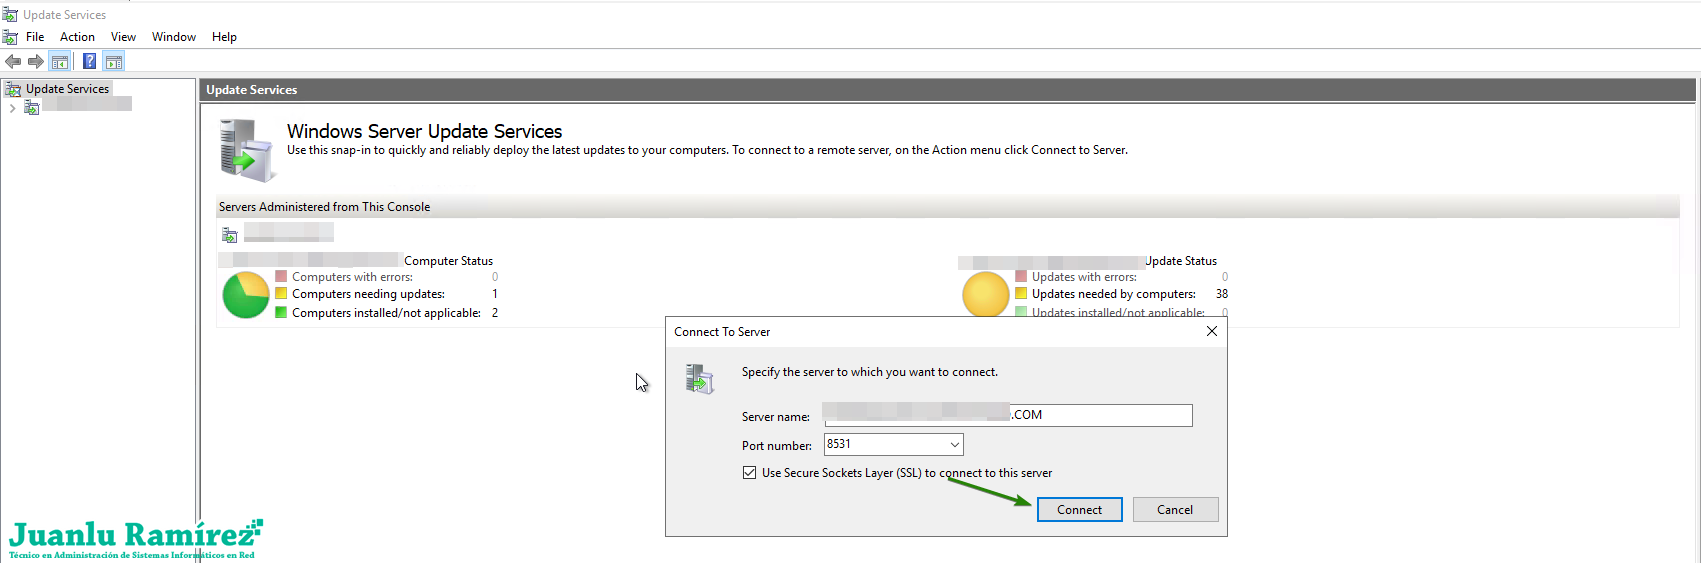1701x563 pixels.
Task: Click the Back arrow in the toolbar
Action: coord(13,62)
